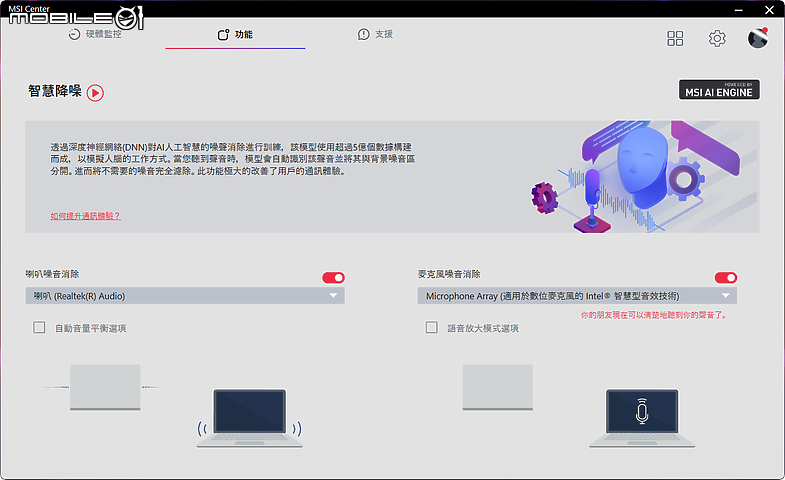Open the 如何提升通話體驗？ link

click(x=86, y=216)
